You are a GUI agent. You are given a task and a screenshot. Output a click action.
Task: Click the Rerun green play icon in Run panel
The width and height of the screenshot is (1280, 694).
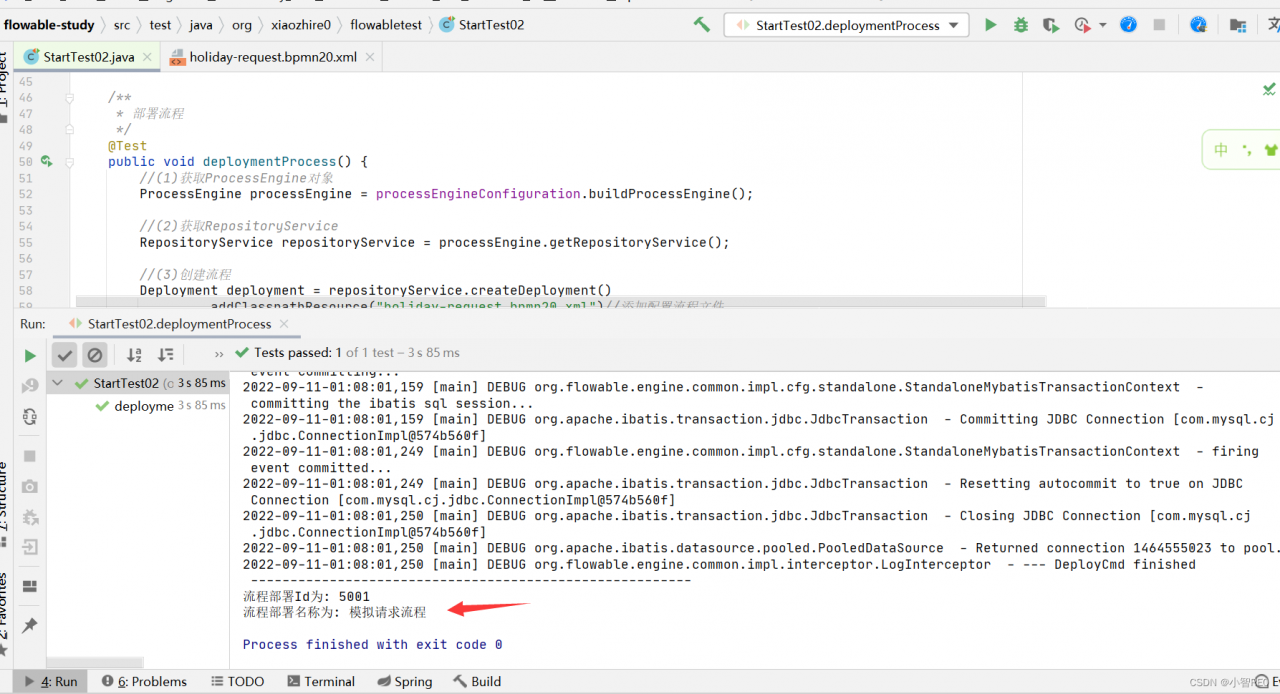click(30, 355)
